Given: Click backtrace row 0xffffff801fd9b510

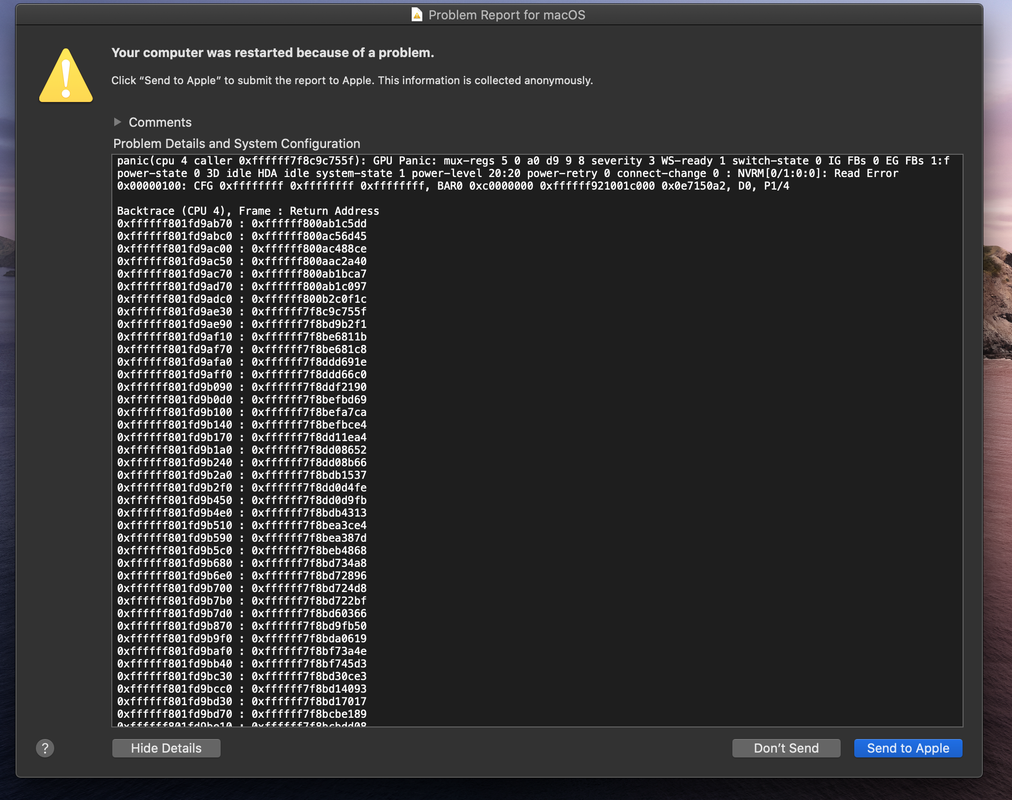Looking at the screenshot, I should pos(241,525).
